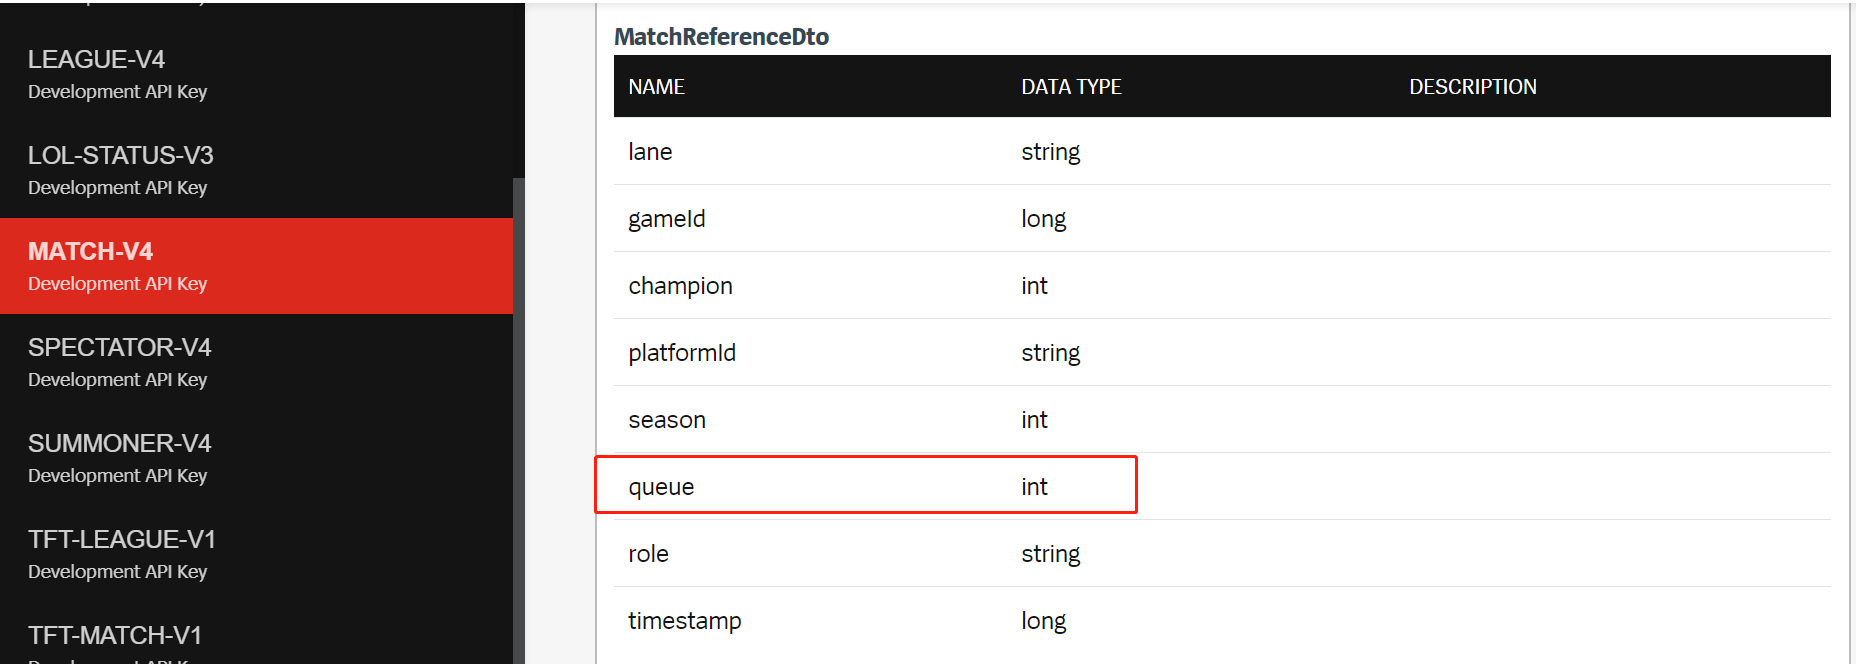This screenshot has width=1856, height=664.
Task: Select the gameId table row
Action: (x=667, y=218)
